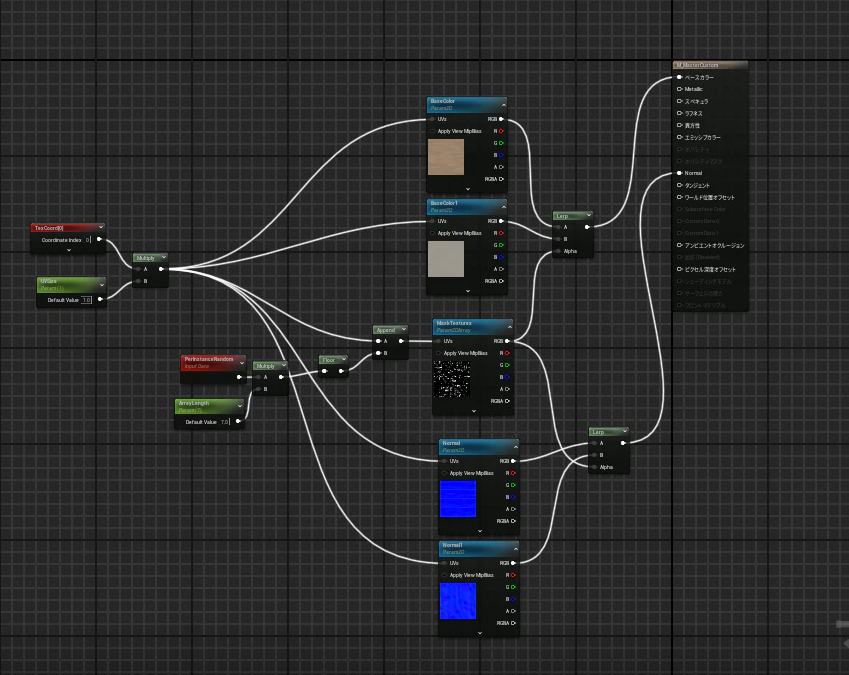This screenshot has height=675, width=849.
Task: Click the エミッシブカラー input pin
Action: [679, 137]
